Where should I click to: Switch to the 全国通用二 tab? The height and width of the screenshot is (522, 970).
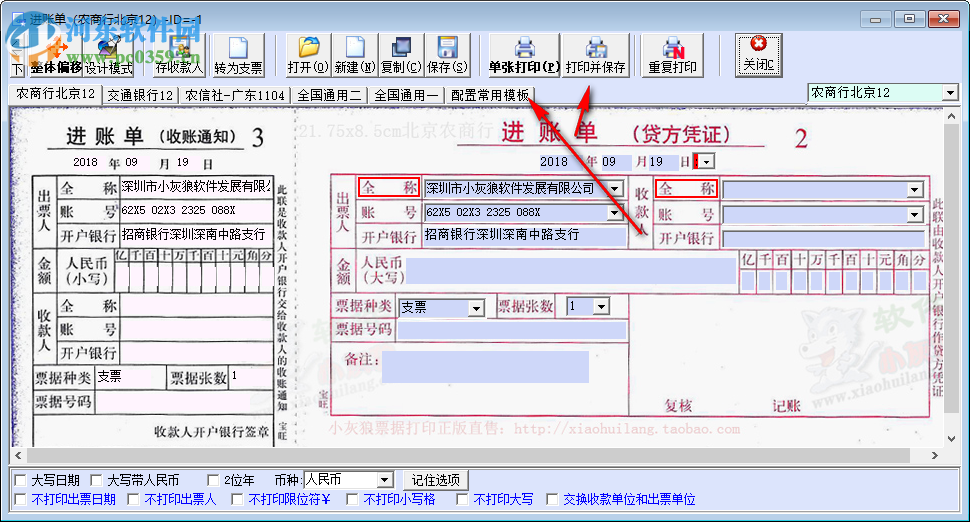pos(329,95)
